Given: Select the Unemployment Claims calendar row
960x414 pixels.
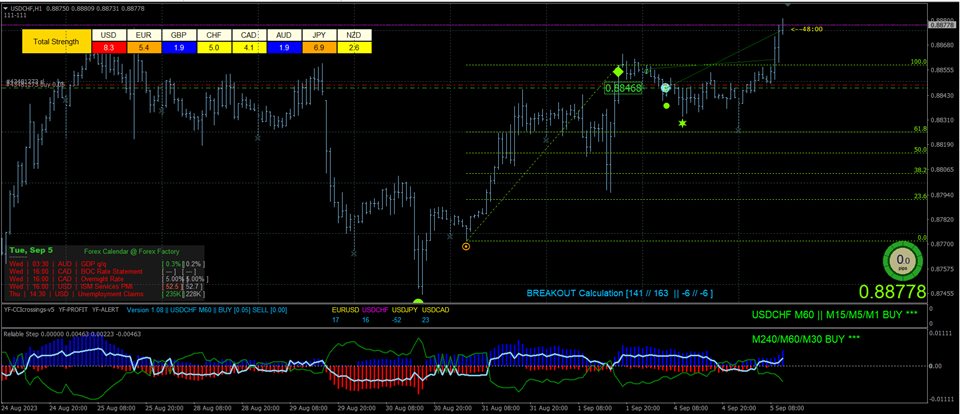Looking at the screenshot, I should [x=107, y=294].
